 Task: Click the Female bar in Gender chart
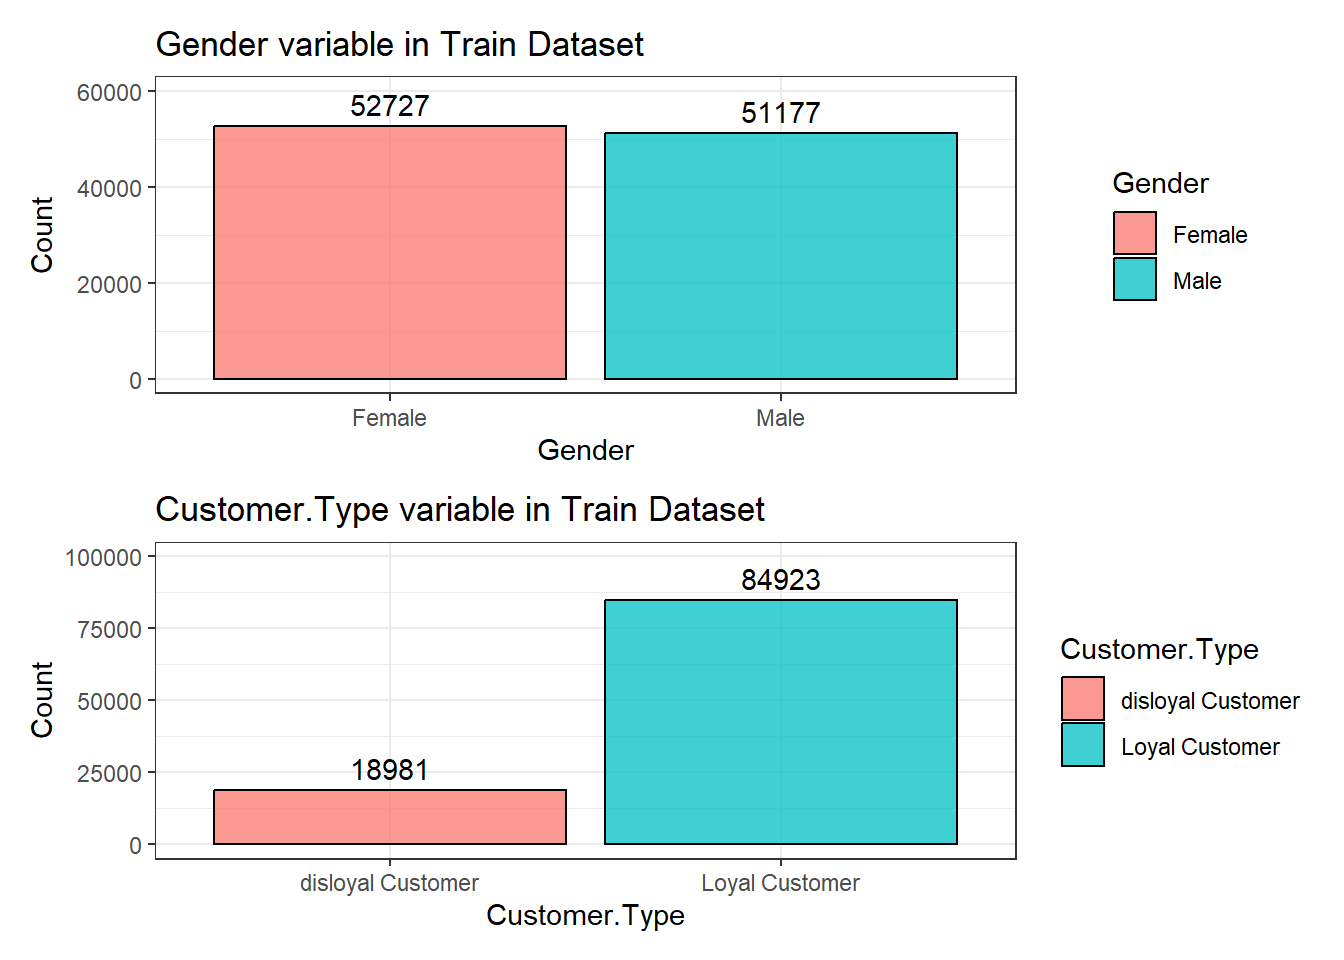pos(390,253)
